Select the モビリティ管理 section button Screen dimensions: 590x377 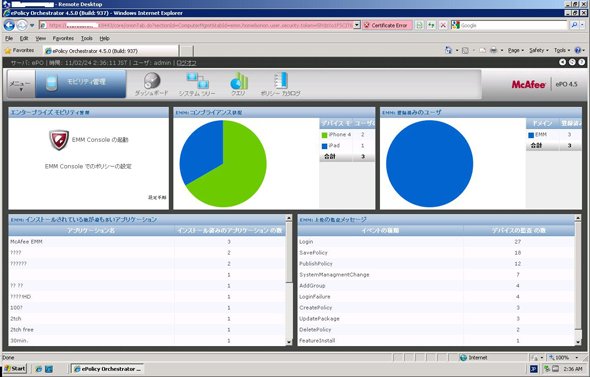click(x=81, y=83)
